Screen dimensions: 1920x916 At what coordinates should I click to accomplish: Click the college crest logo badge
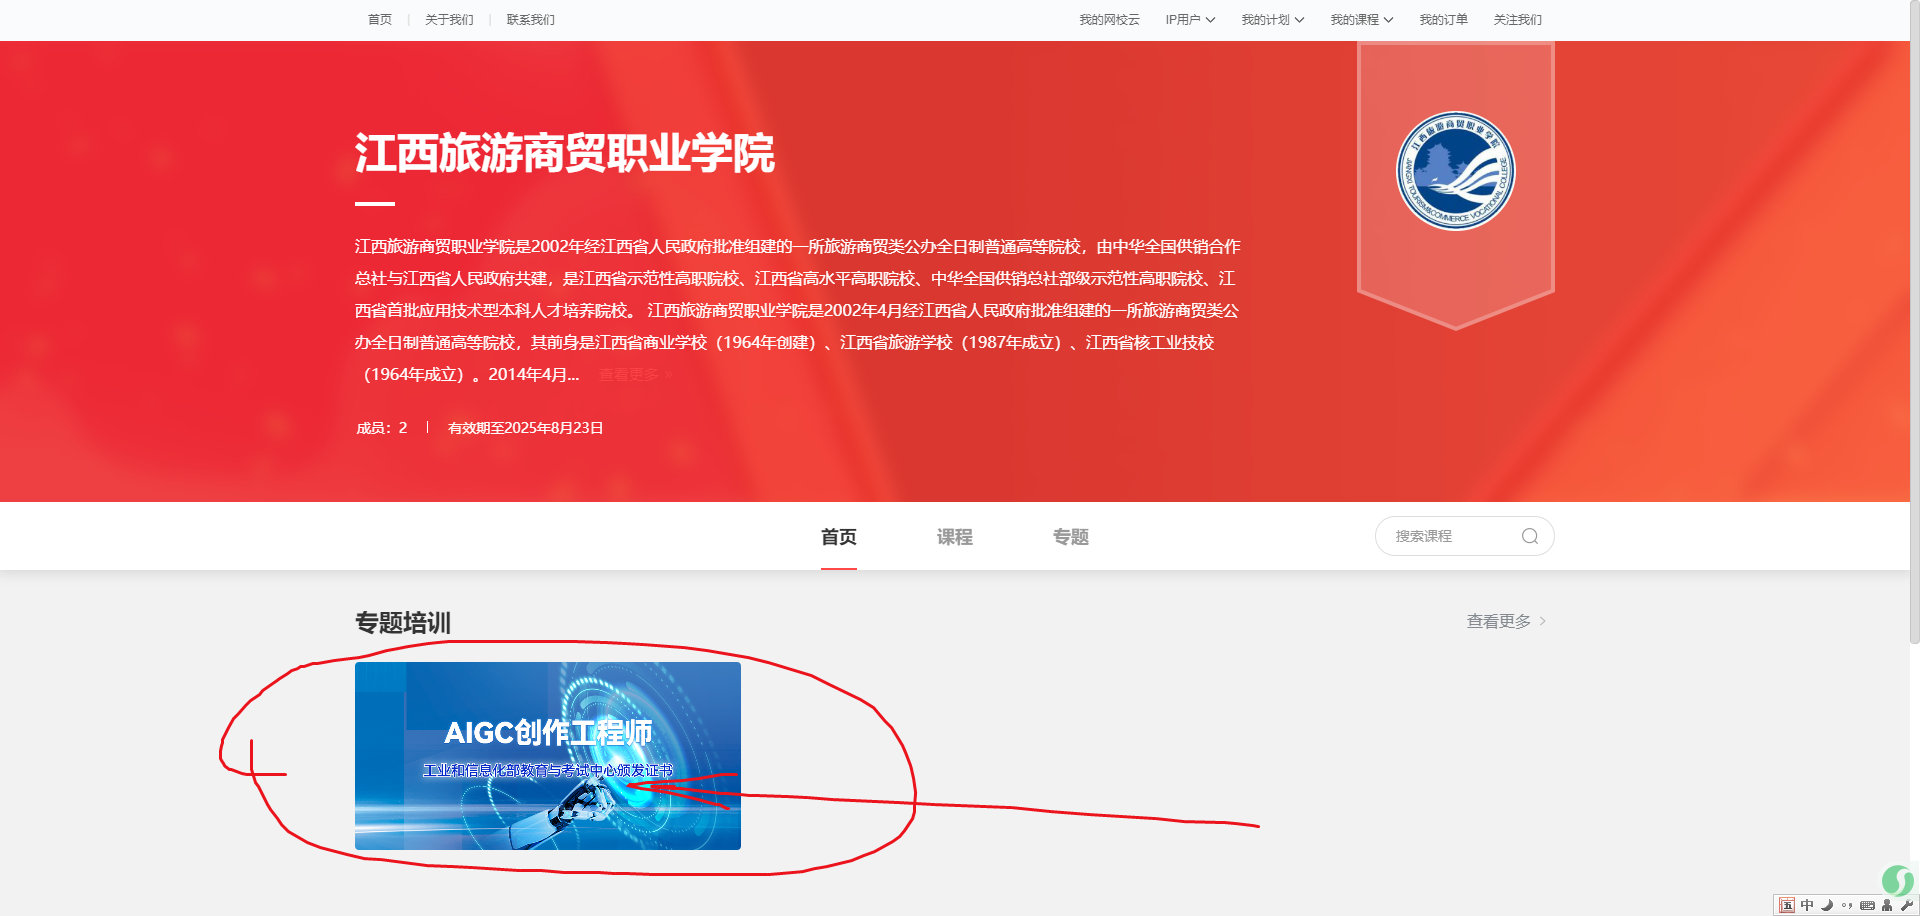[1455, 171]
